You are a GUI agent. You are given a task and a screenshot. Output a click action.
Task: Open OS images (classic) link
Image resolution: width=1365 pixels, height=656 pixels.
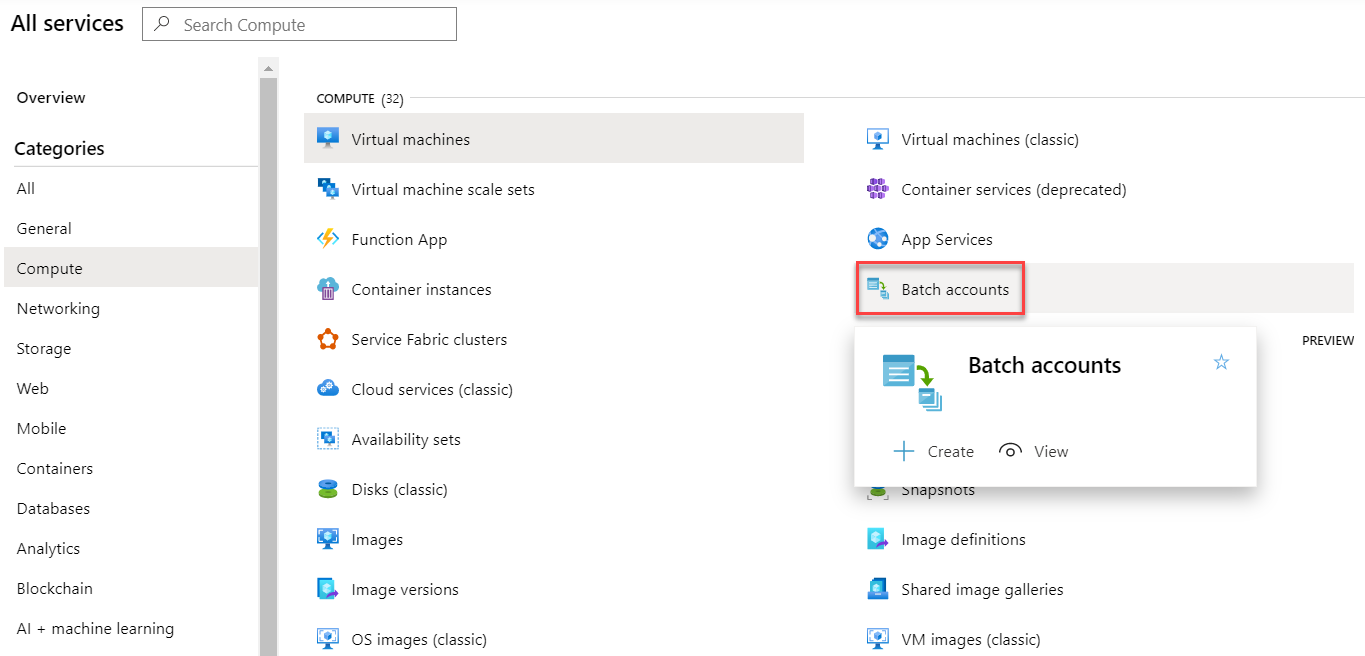coord(419,639)
